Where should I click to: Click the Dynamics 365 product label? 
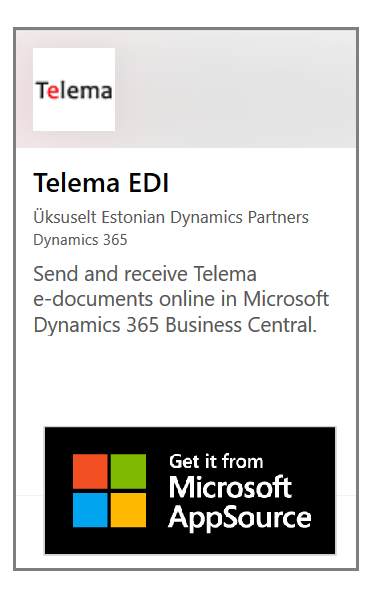tap(80, 240)
